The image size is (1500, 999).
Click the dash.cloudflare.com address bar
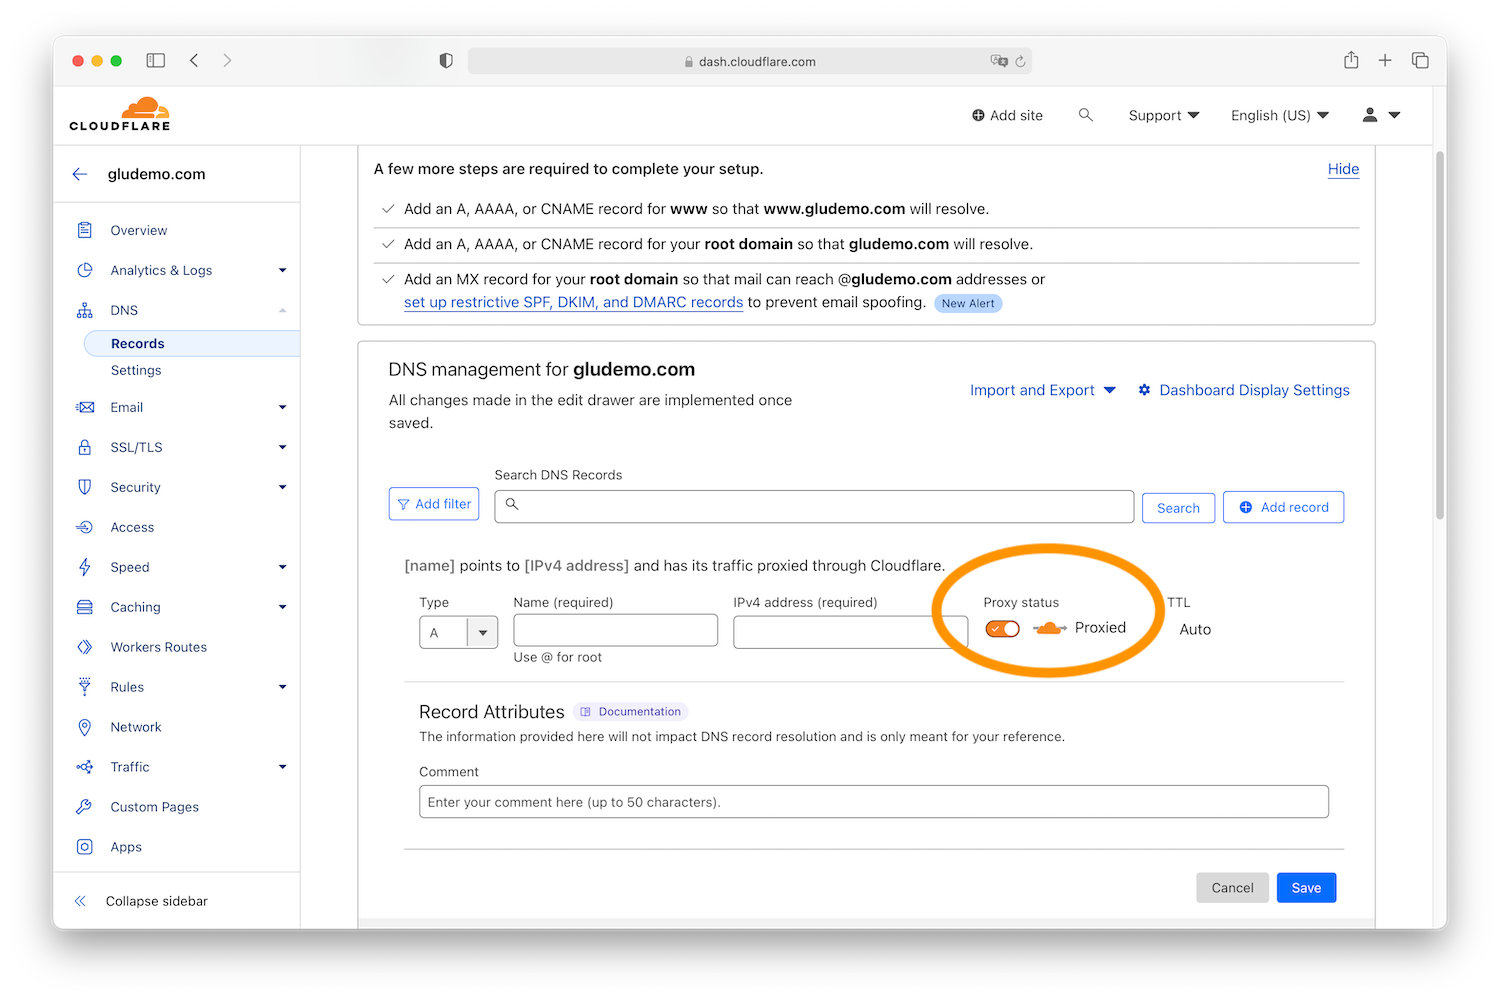click(750, 61)
